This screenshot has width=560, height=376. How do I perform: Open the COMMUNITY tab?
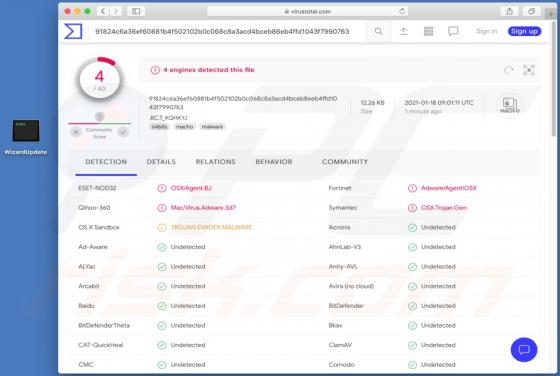click(x=345, y=162)
